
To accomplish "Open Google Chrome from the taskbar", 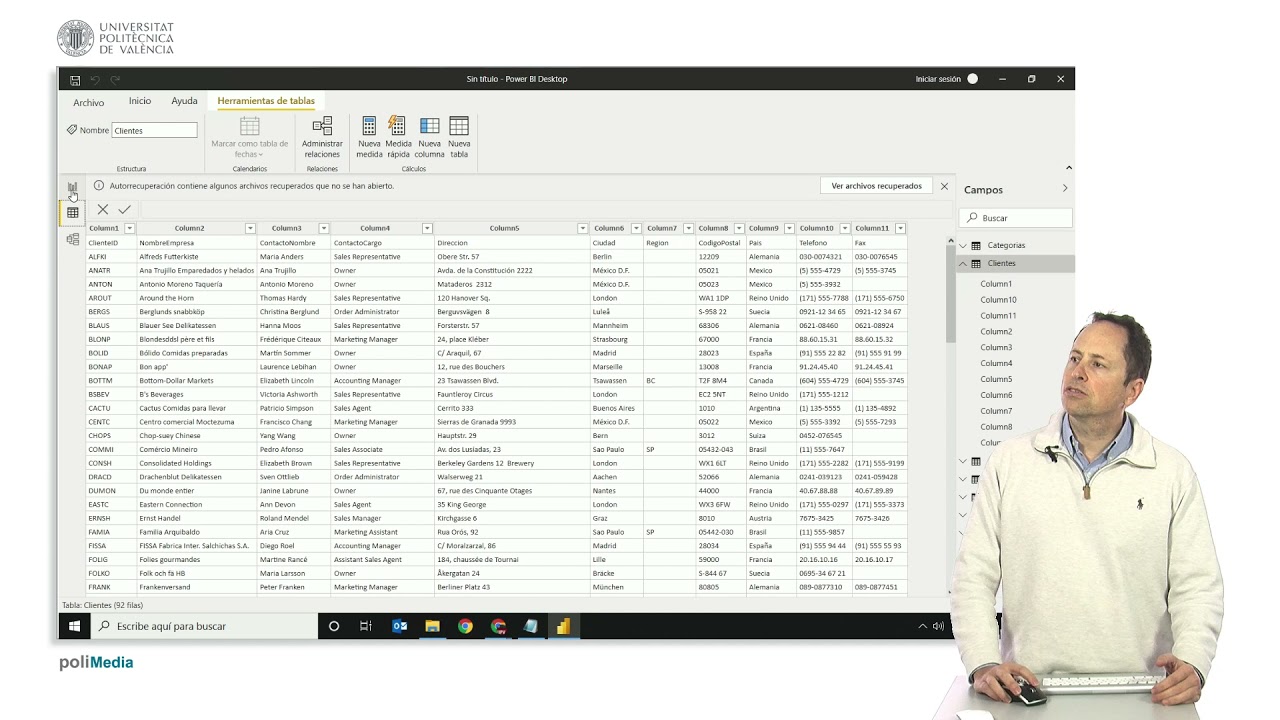I will click(x=465, y=626).
